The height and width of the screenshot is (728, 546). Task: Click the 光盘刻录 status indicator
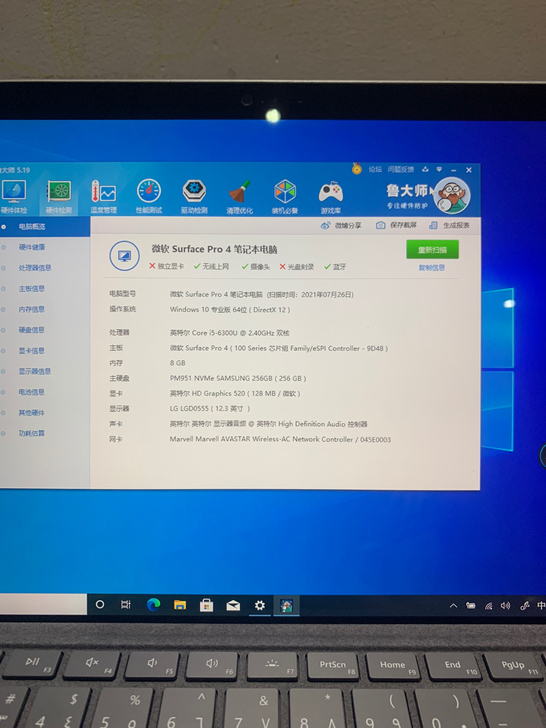tap(297, 266)
